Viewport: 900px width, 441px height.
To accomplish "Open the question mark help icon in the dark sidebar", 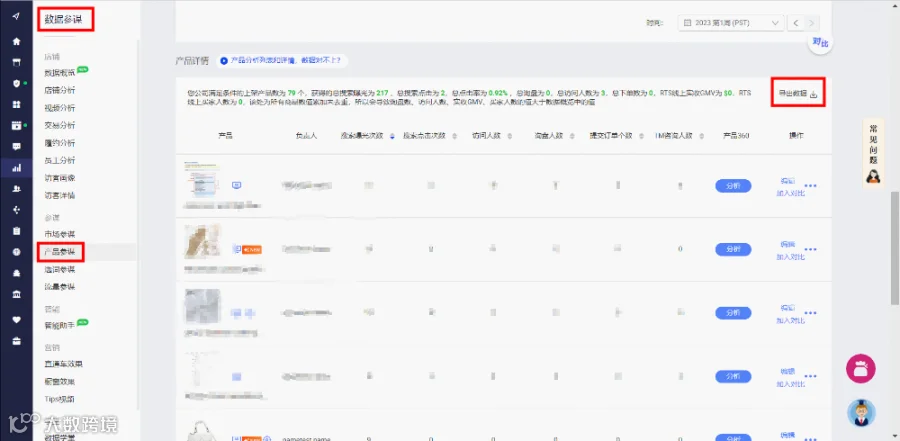I will click(17, 252).
